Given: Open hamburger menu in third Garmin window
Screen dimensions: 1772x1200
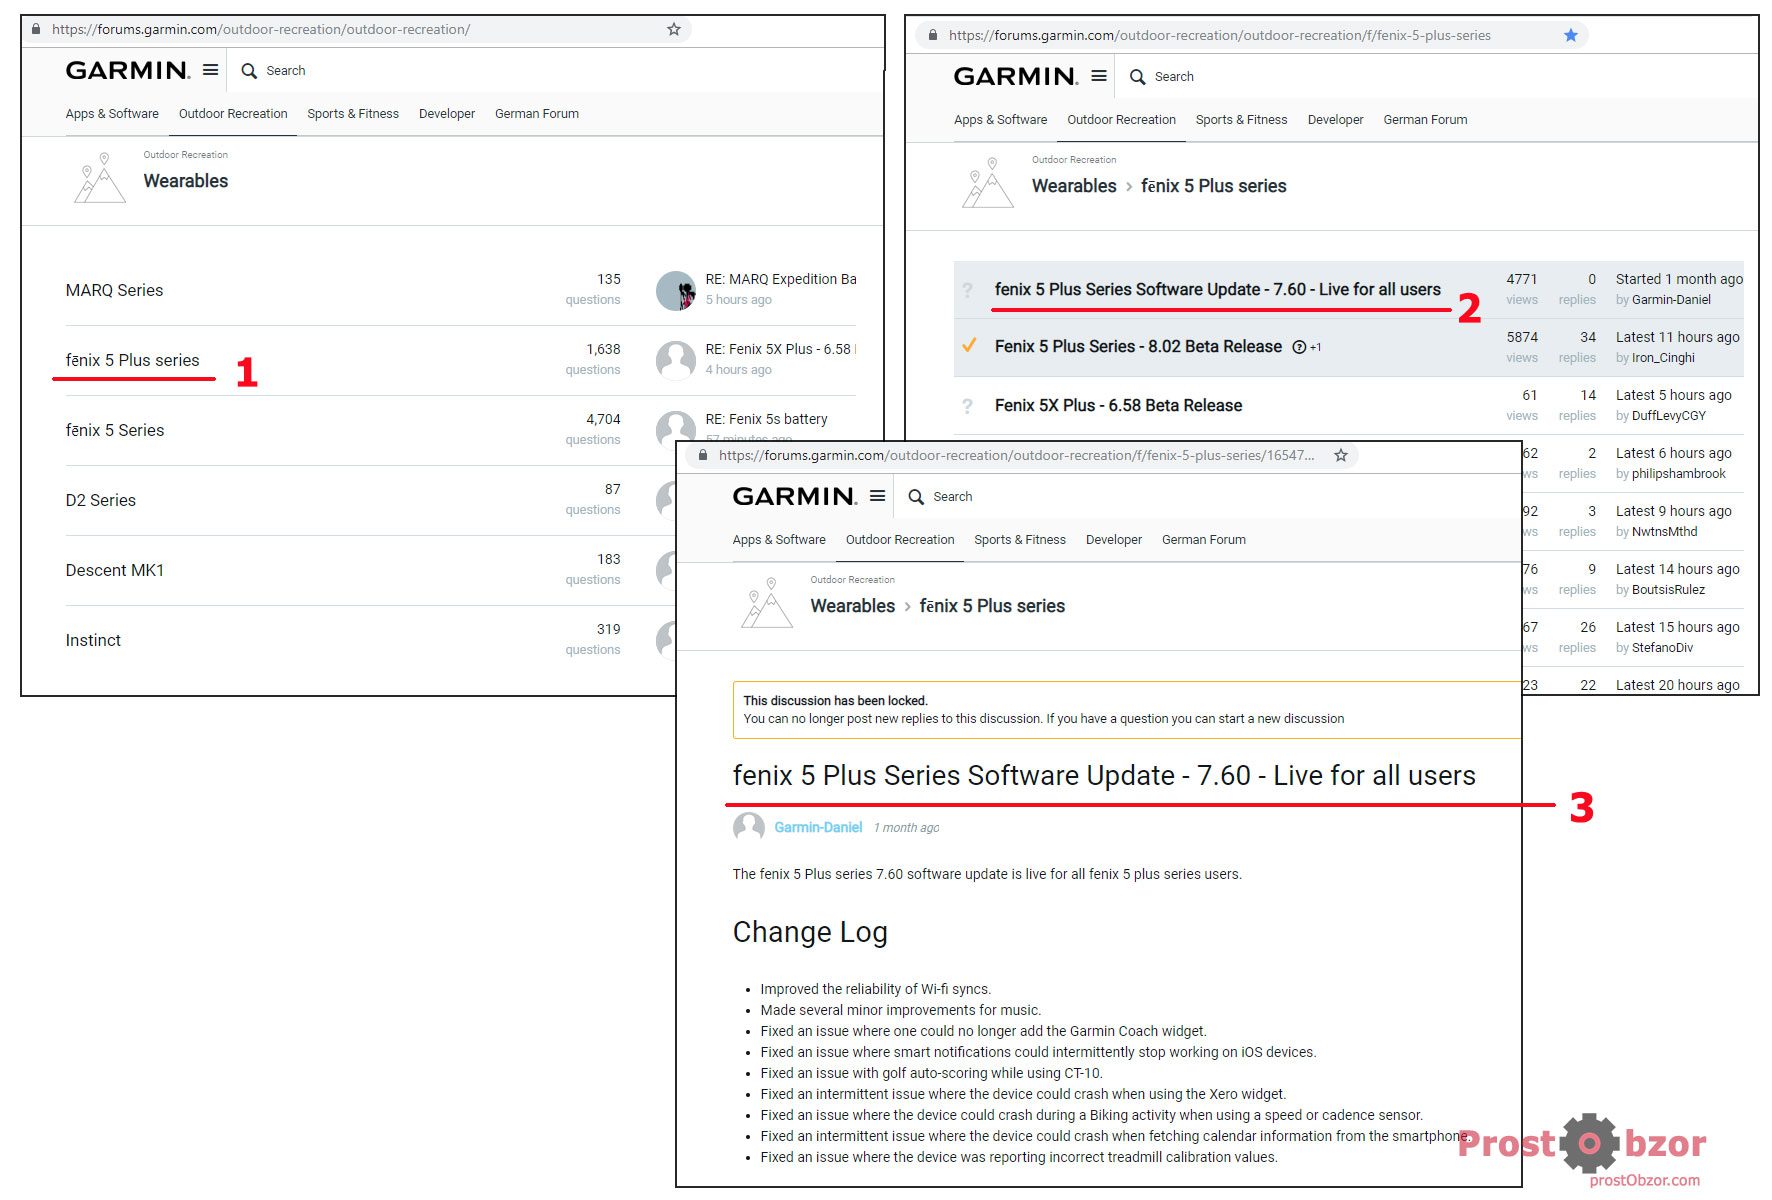Looking at the screenshot, I should pyautogui.click(x=877, y=496).
